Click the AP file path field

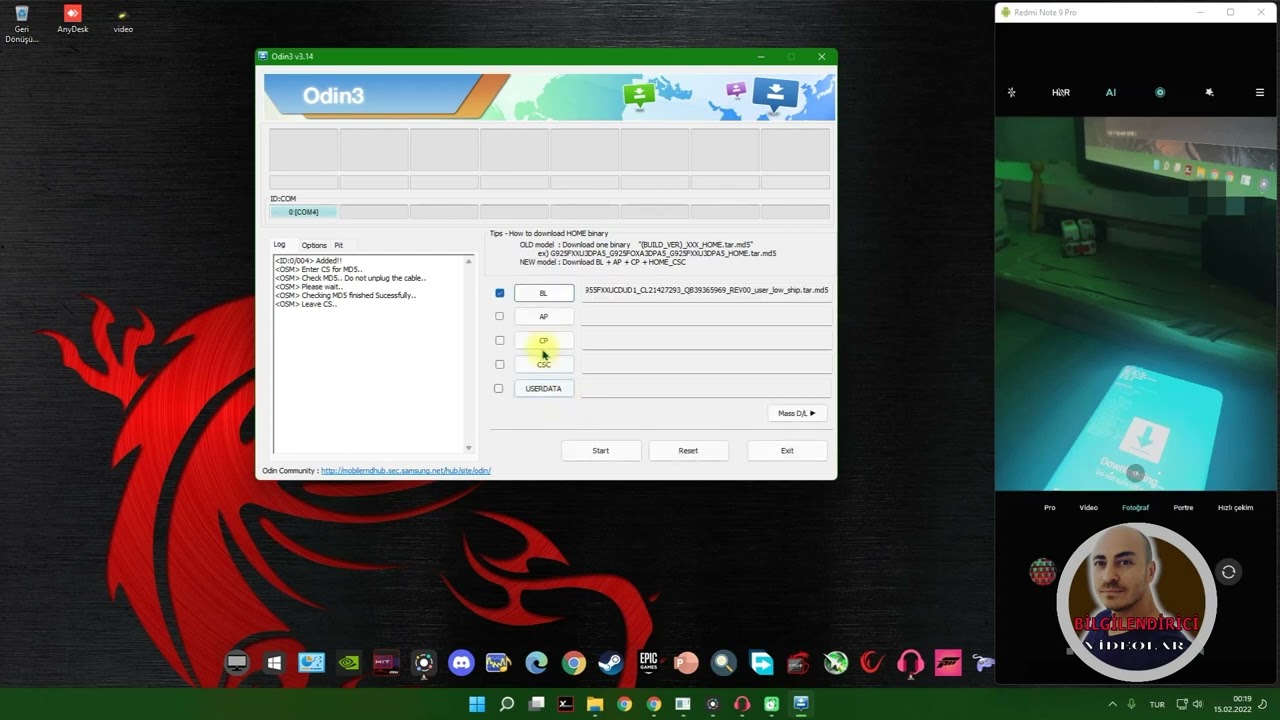706,315
